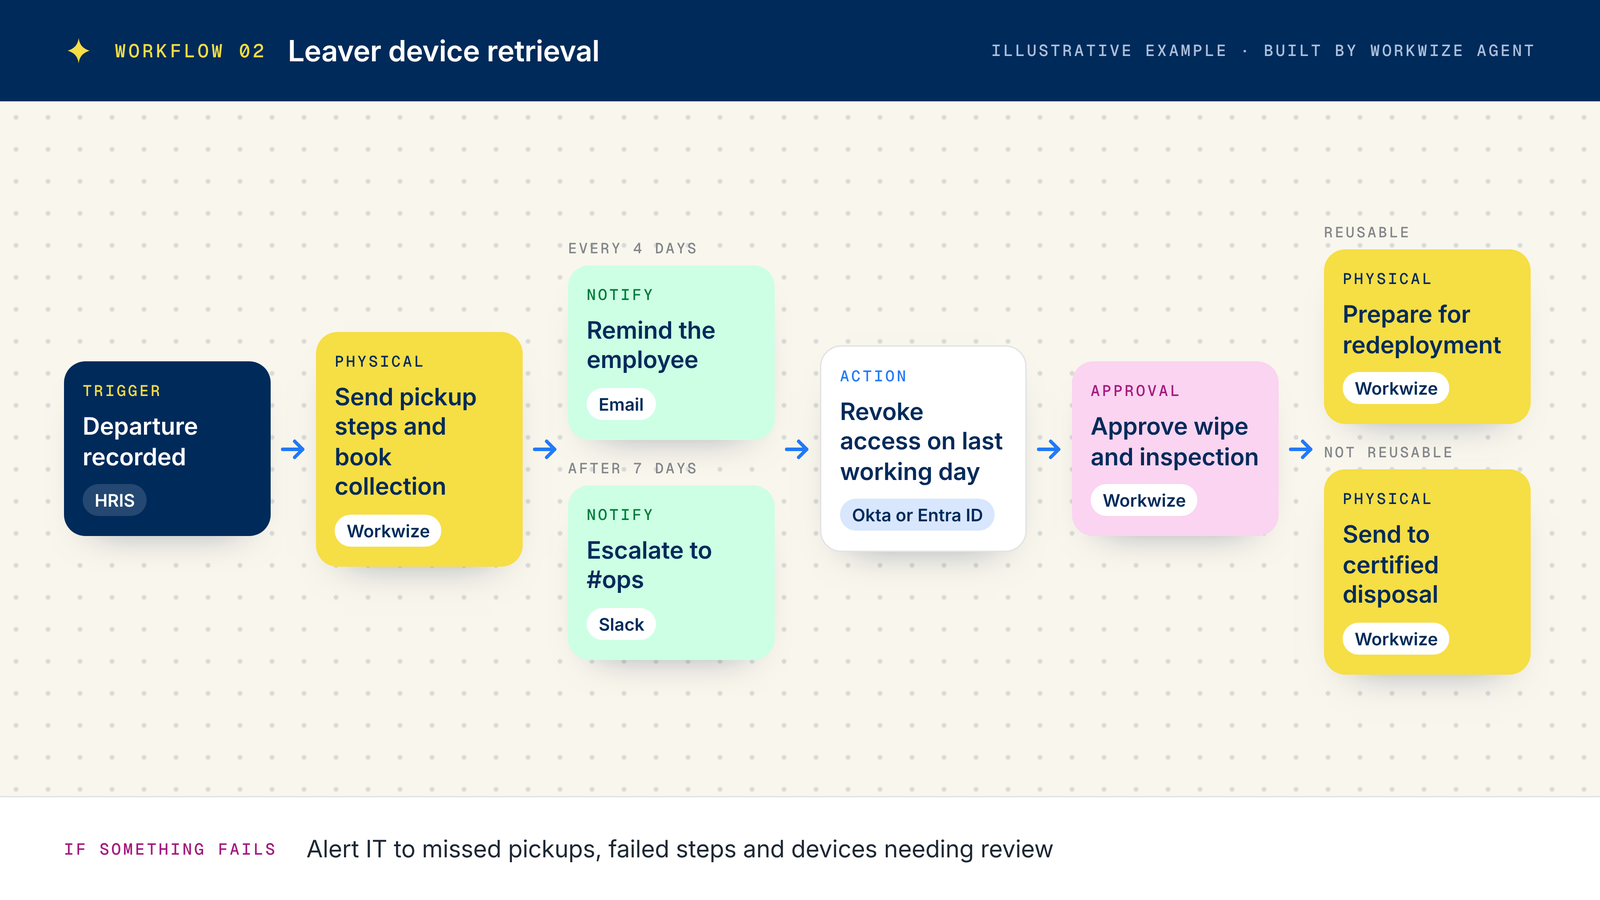Viewport: 1600px width, 900px height.
Task: Click the Slack tag
Action: point(621,624)
